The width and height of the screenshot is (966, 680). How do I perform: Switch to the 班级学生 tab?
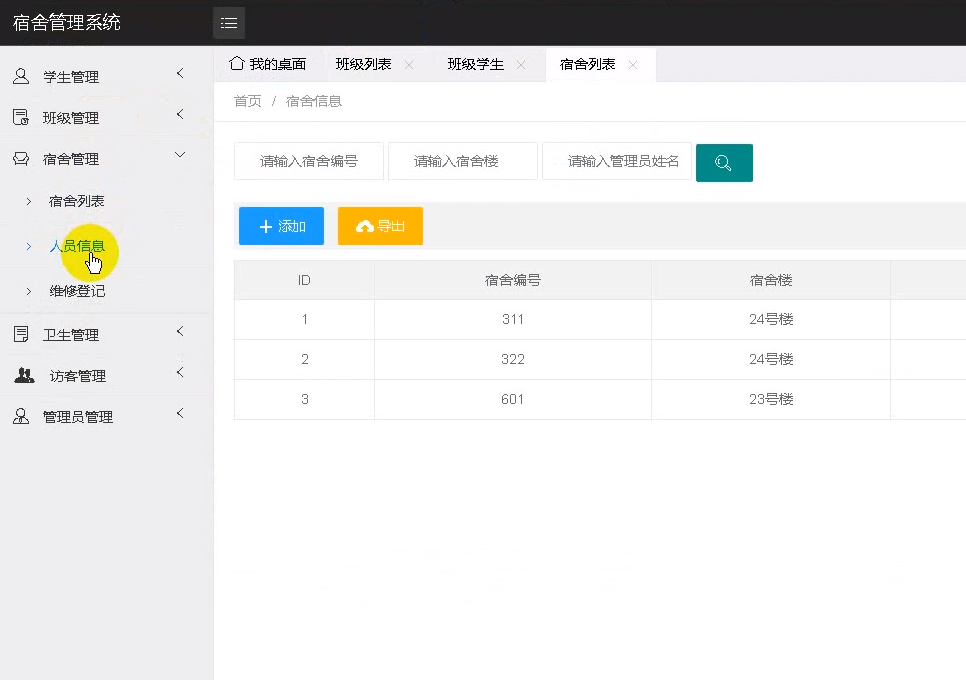coord(476,64)
